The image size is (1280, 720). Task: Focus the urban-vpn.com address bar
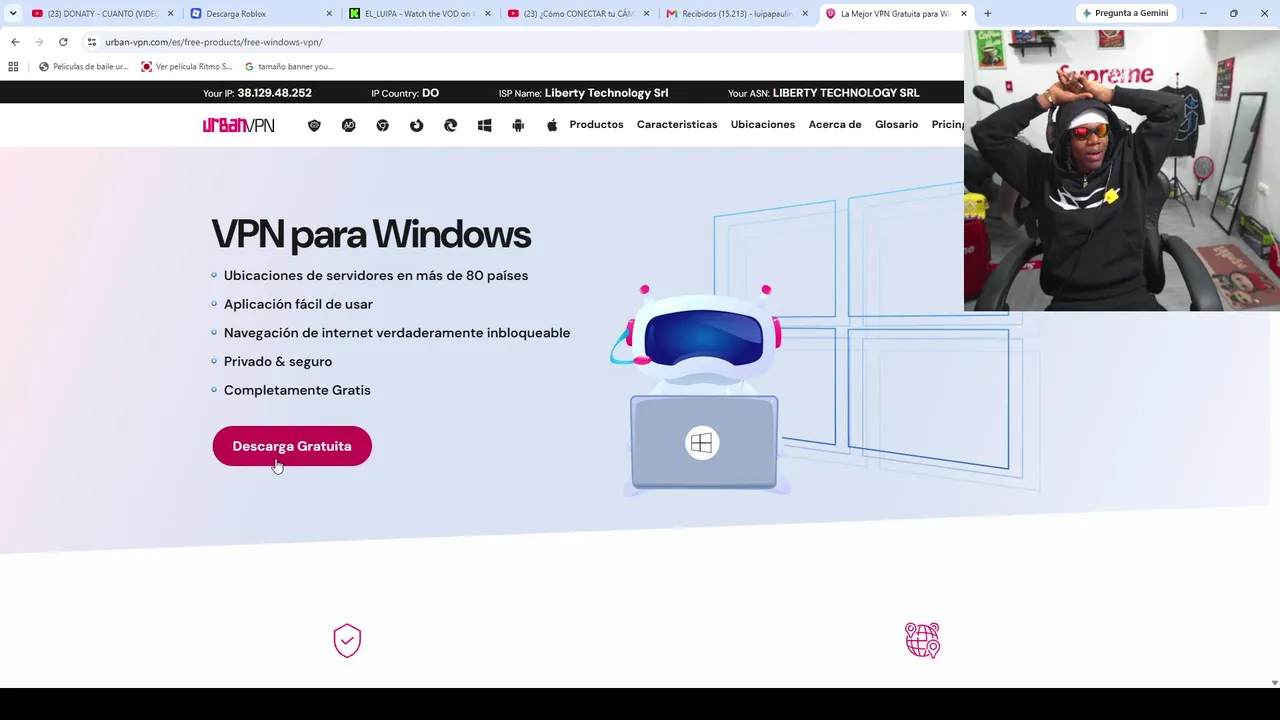click(x=520, y=42)
